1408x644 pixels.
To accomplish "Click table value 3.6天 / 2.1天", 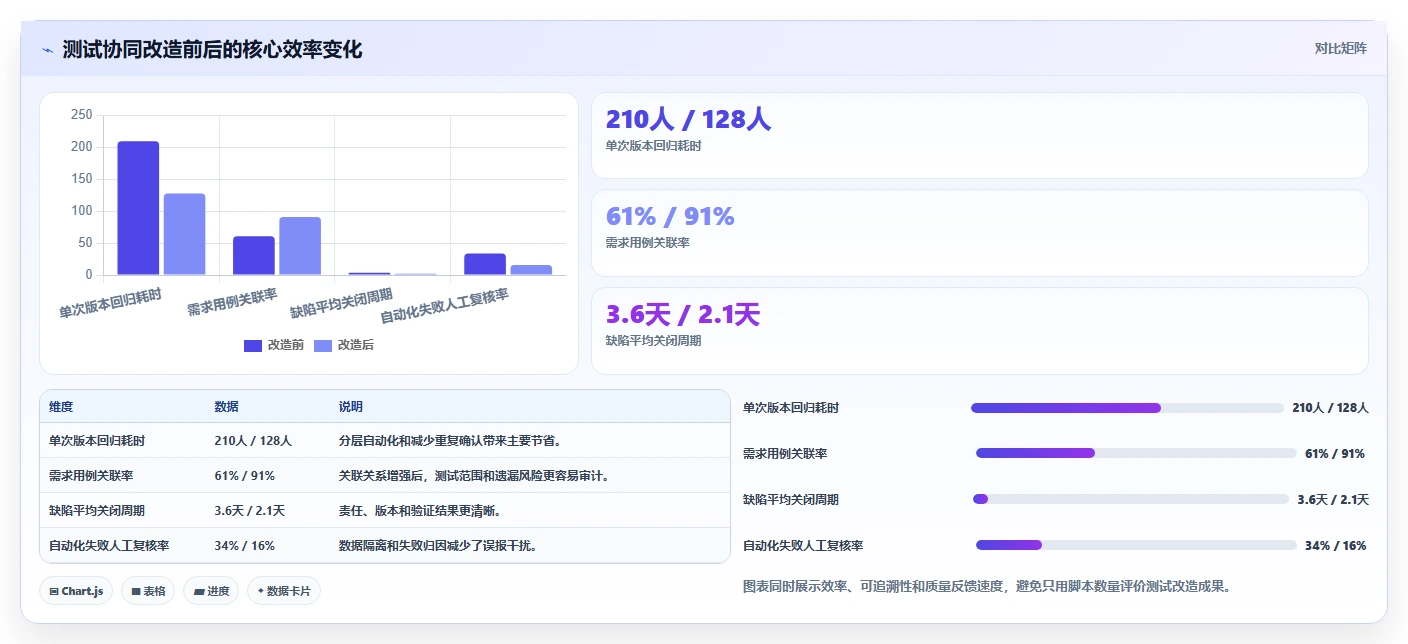I will coord(250,510).
